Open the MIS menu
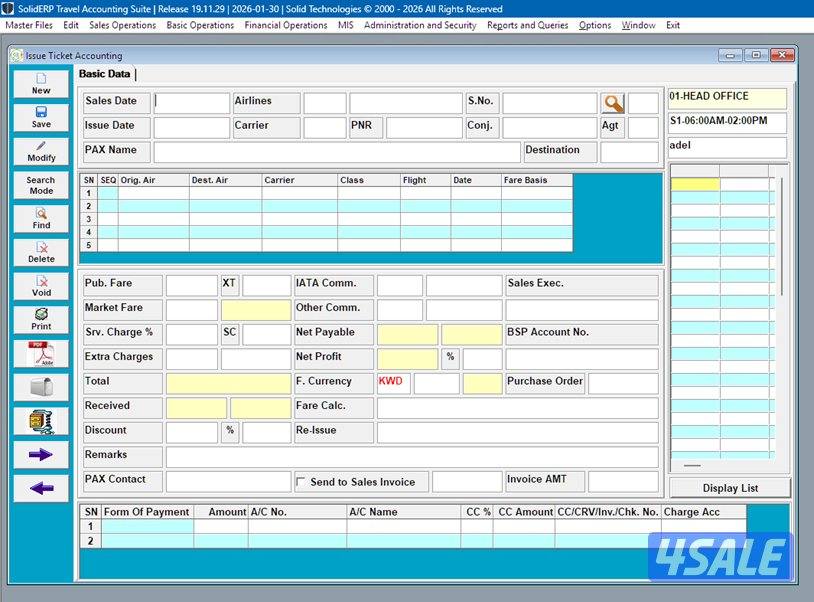The image size is (814, 602). pos(345,25)
